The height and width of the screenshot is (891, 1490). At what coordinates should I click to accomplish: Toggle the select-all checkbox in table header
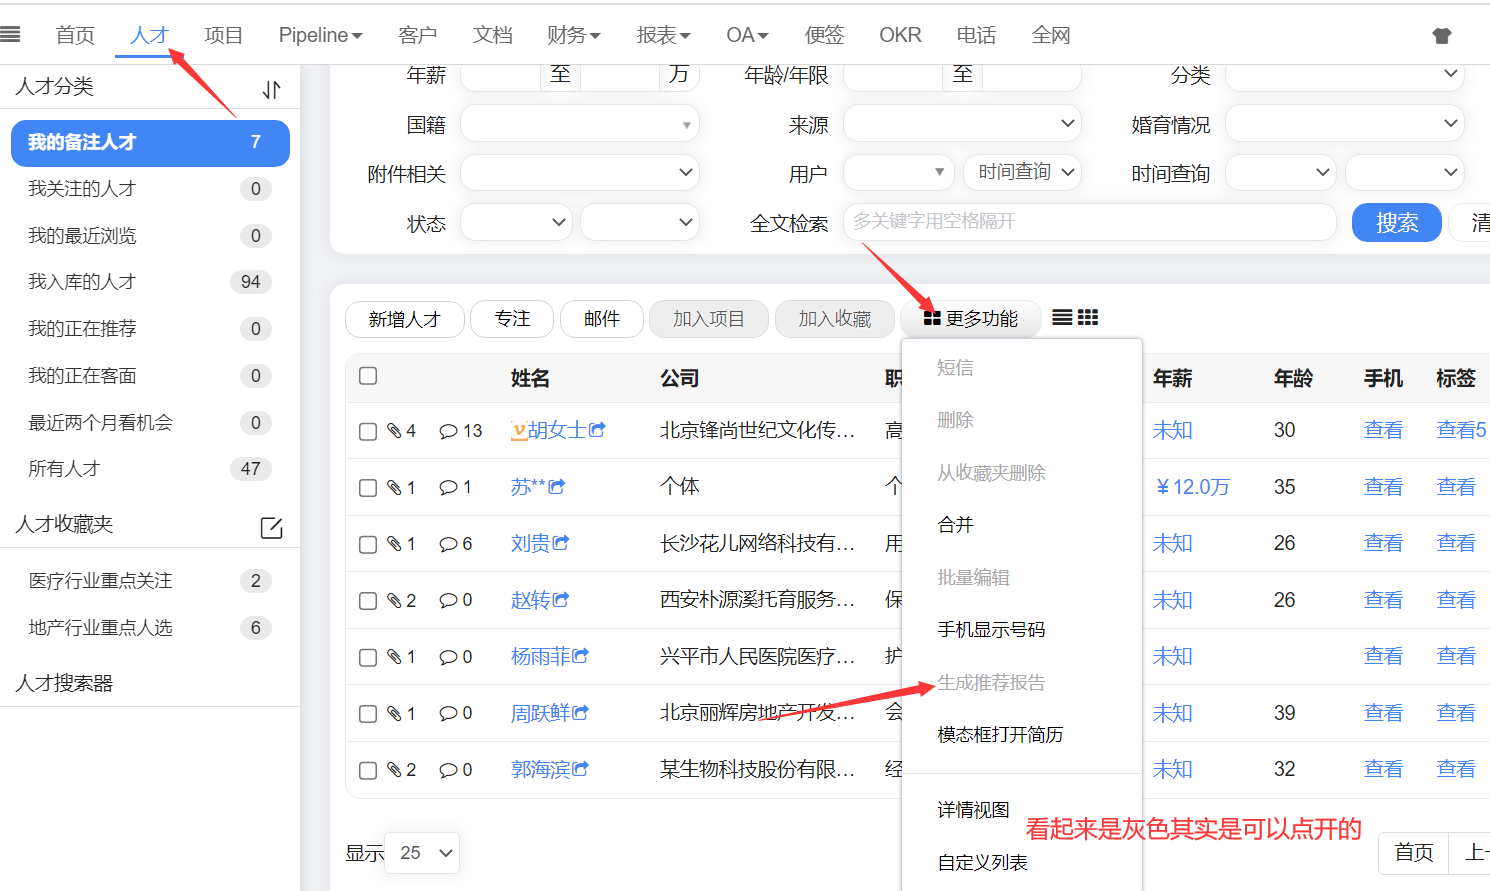(368, 375)
